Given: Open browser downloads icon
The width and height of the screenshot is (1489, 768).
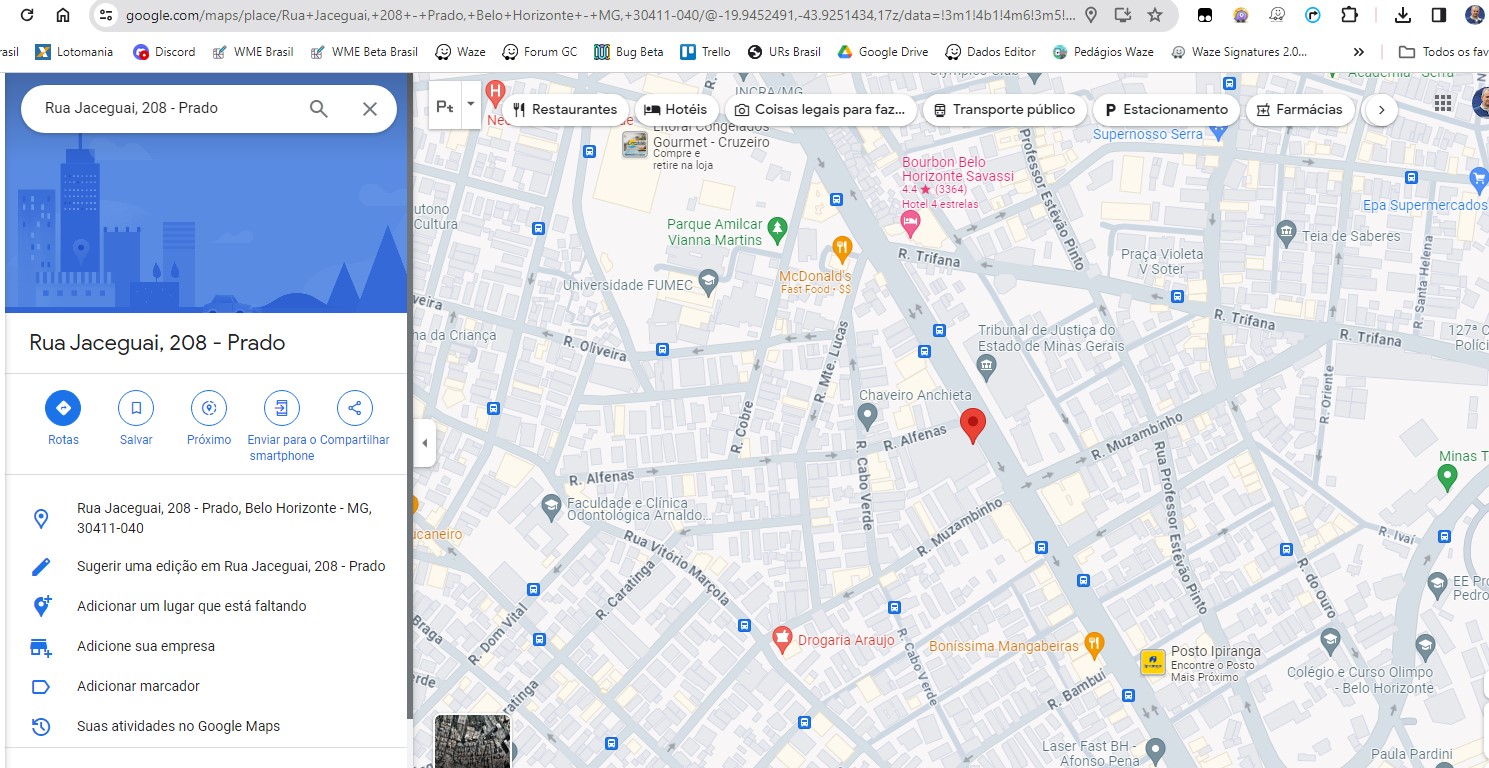Looking at the screenshot, I should (x=1403, y=15).
